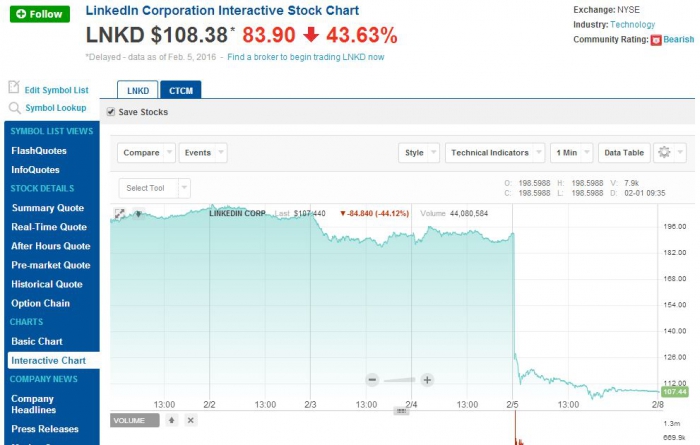Select the LNKD tab
This screenshot has height=445, width=700.
137,90
